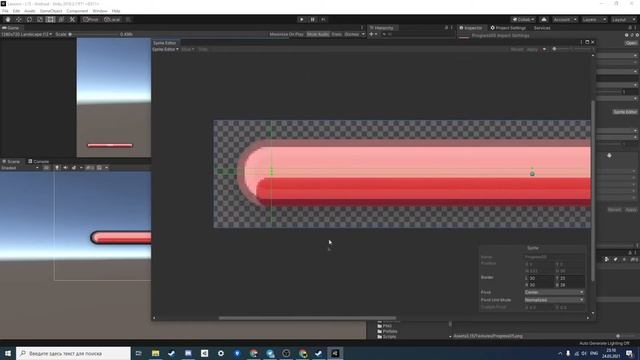The height and width of the screenshot is (360, 640).
Task: Toggle Local/Global handle rotation
Action: [112, 19]
